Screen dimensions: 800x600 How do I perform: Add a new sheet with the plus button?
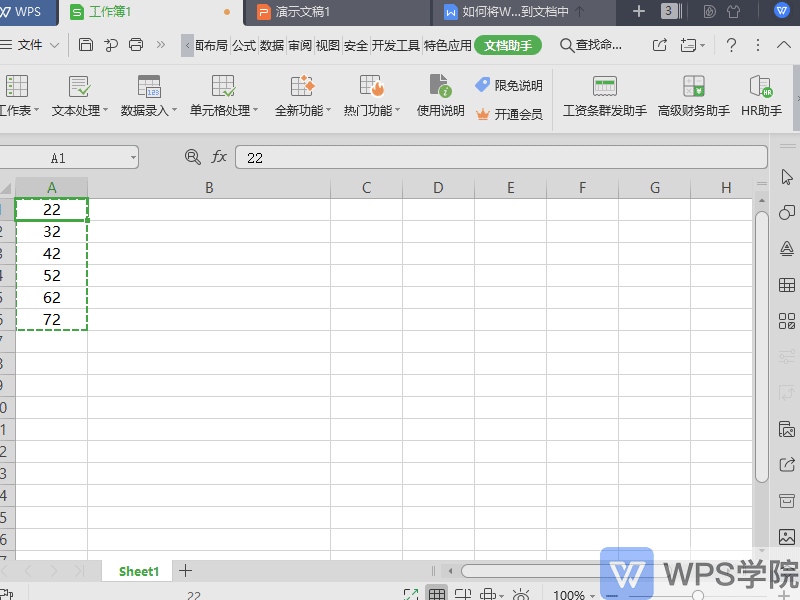pyautogui.click(x=185, y=570)
